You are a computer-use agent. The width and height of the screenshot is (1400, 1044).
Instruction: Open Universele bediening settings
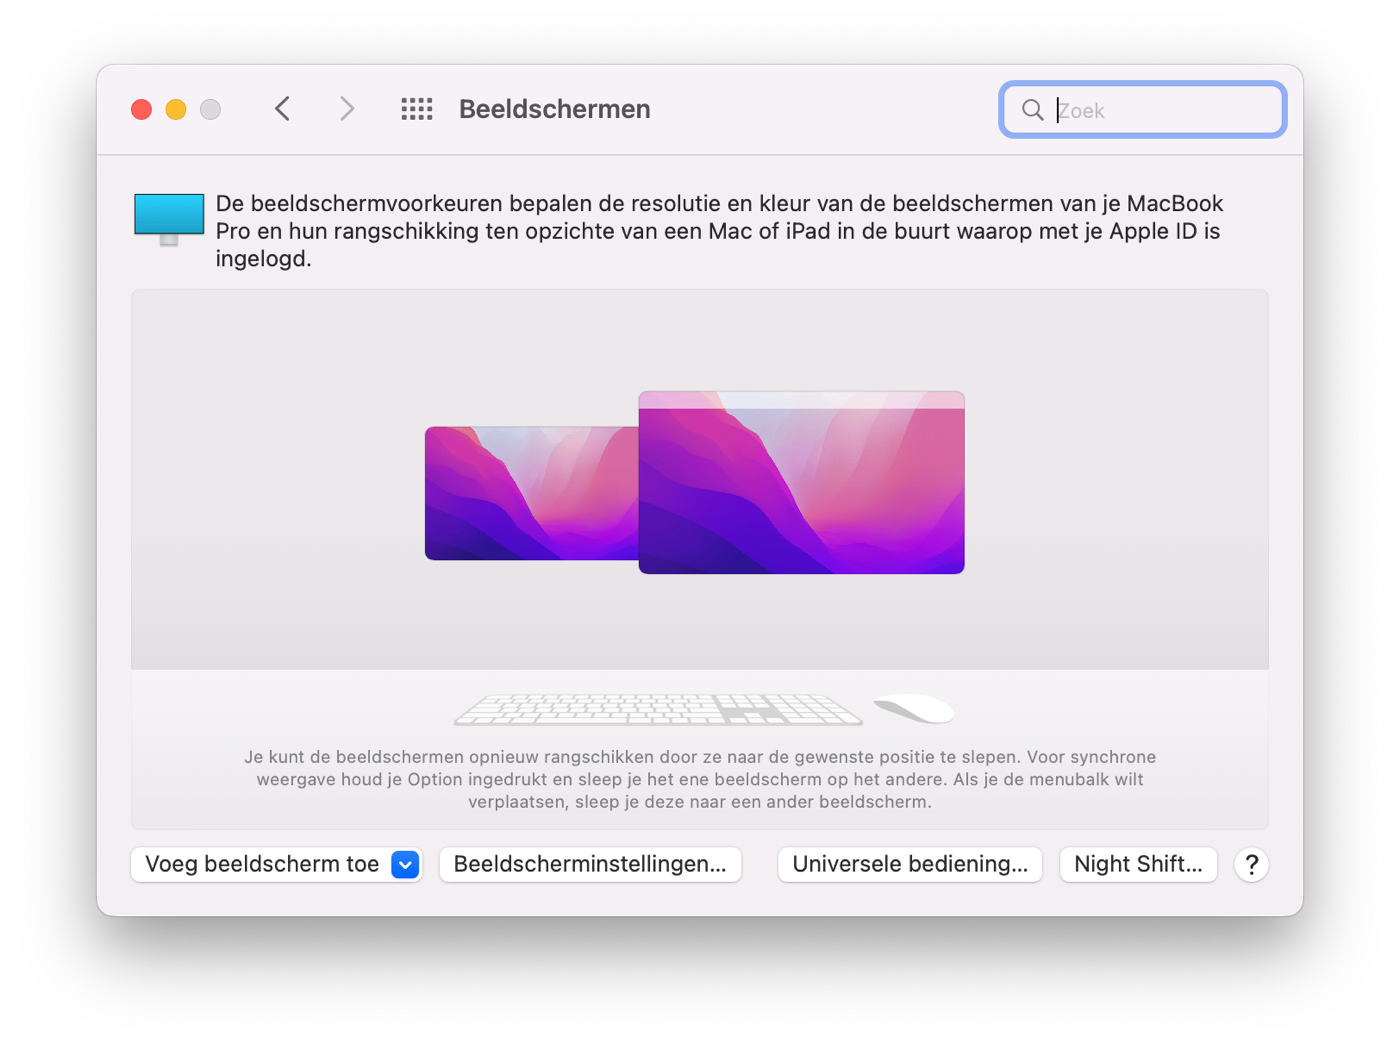click(x=910, y=864)
